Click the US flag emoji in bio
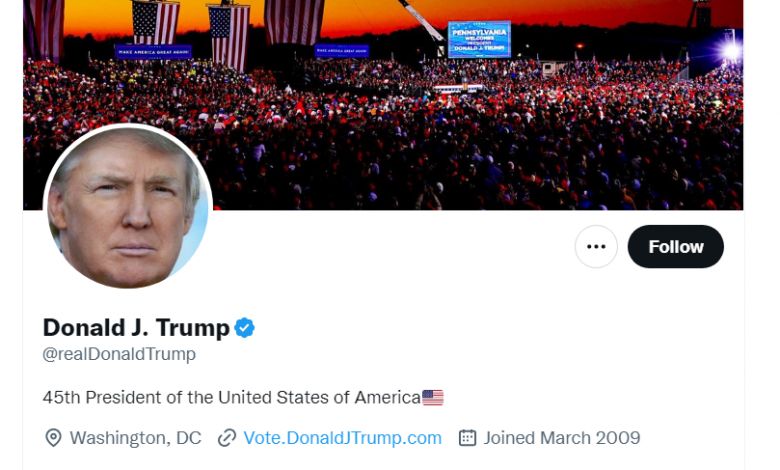This screenshot has width=780, height=470. [x=433, y=398]
